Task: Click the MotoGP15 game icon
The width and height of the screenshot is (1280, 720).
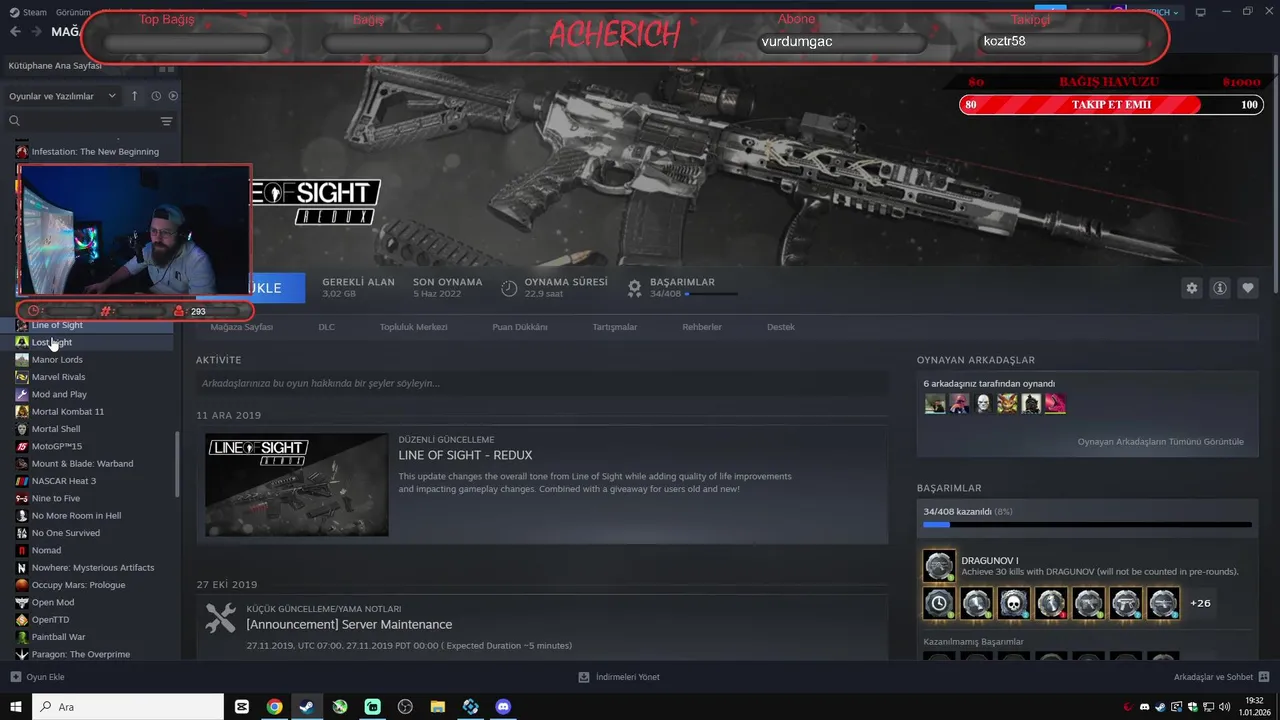Action: [x=22, y=446]
